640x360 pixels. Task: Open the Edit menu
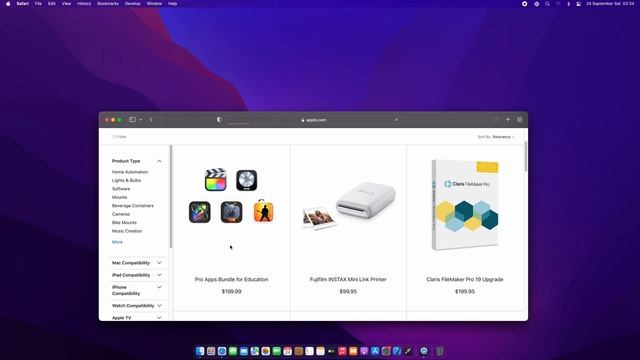[x=51, y=4]
